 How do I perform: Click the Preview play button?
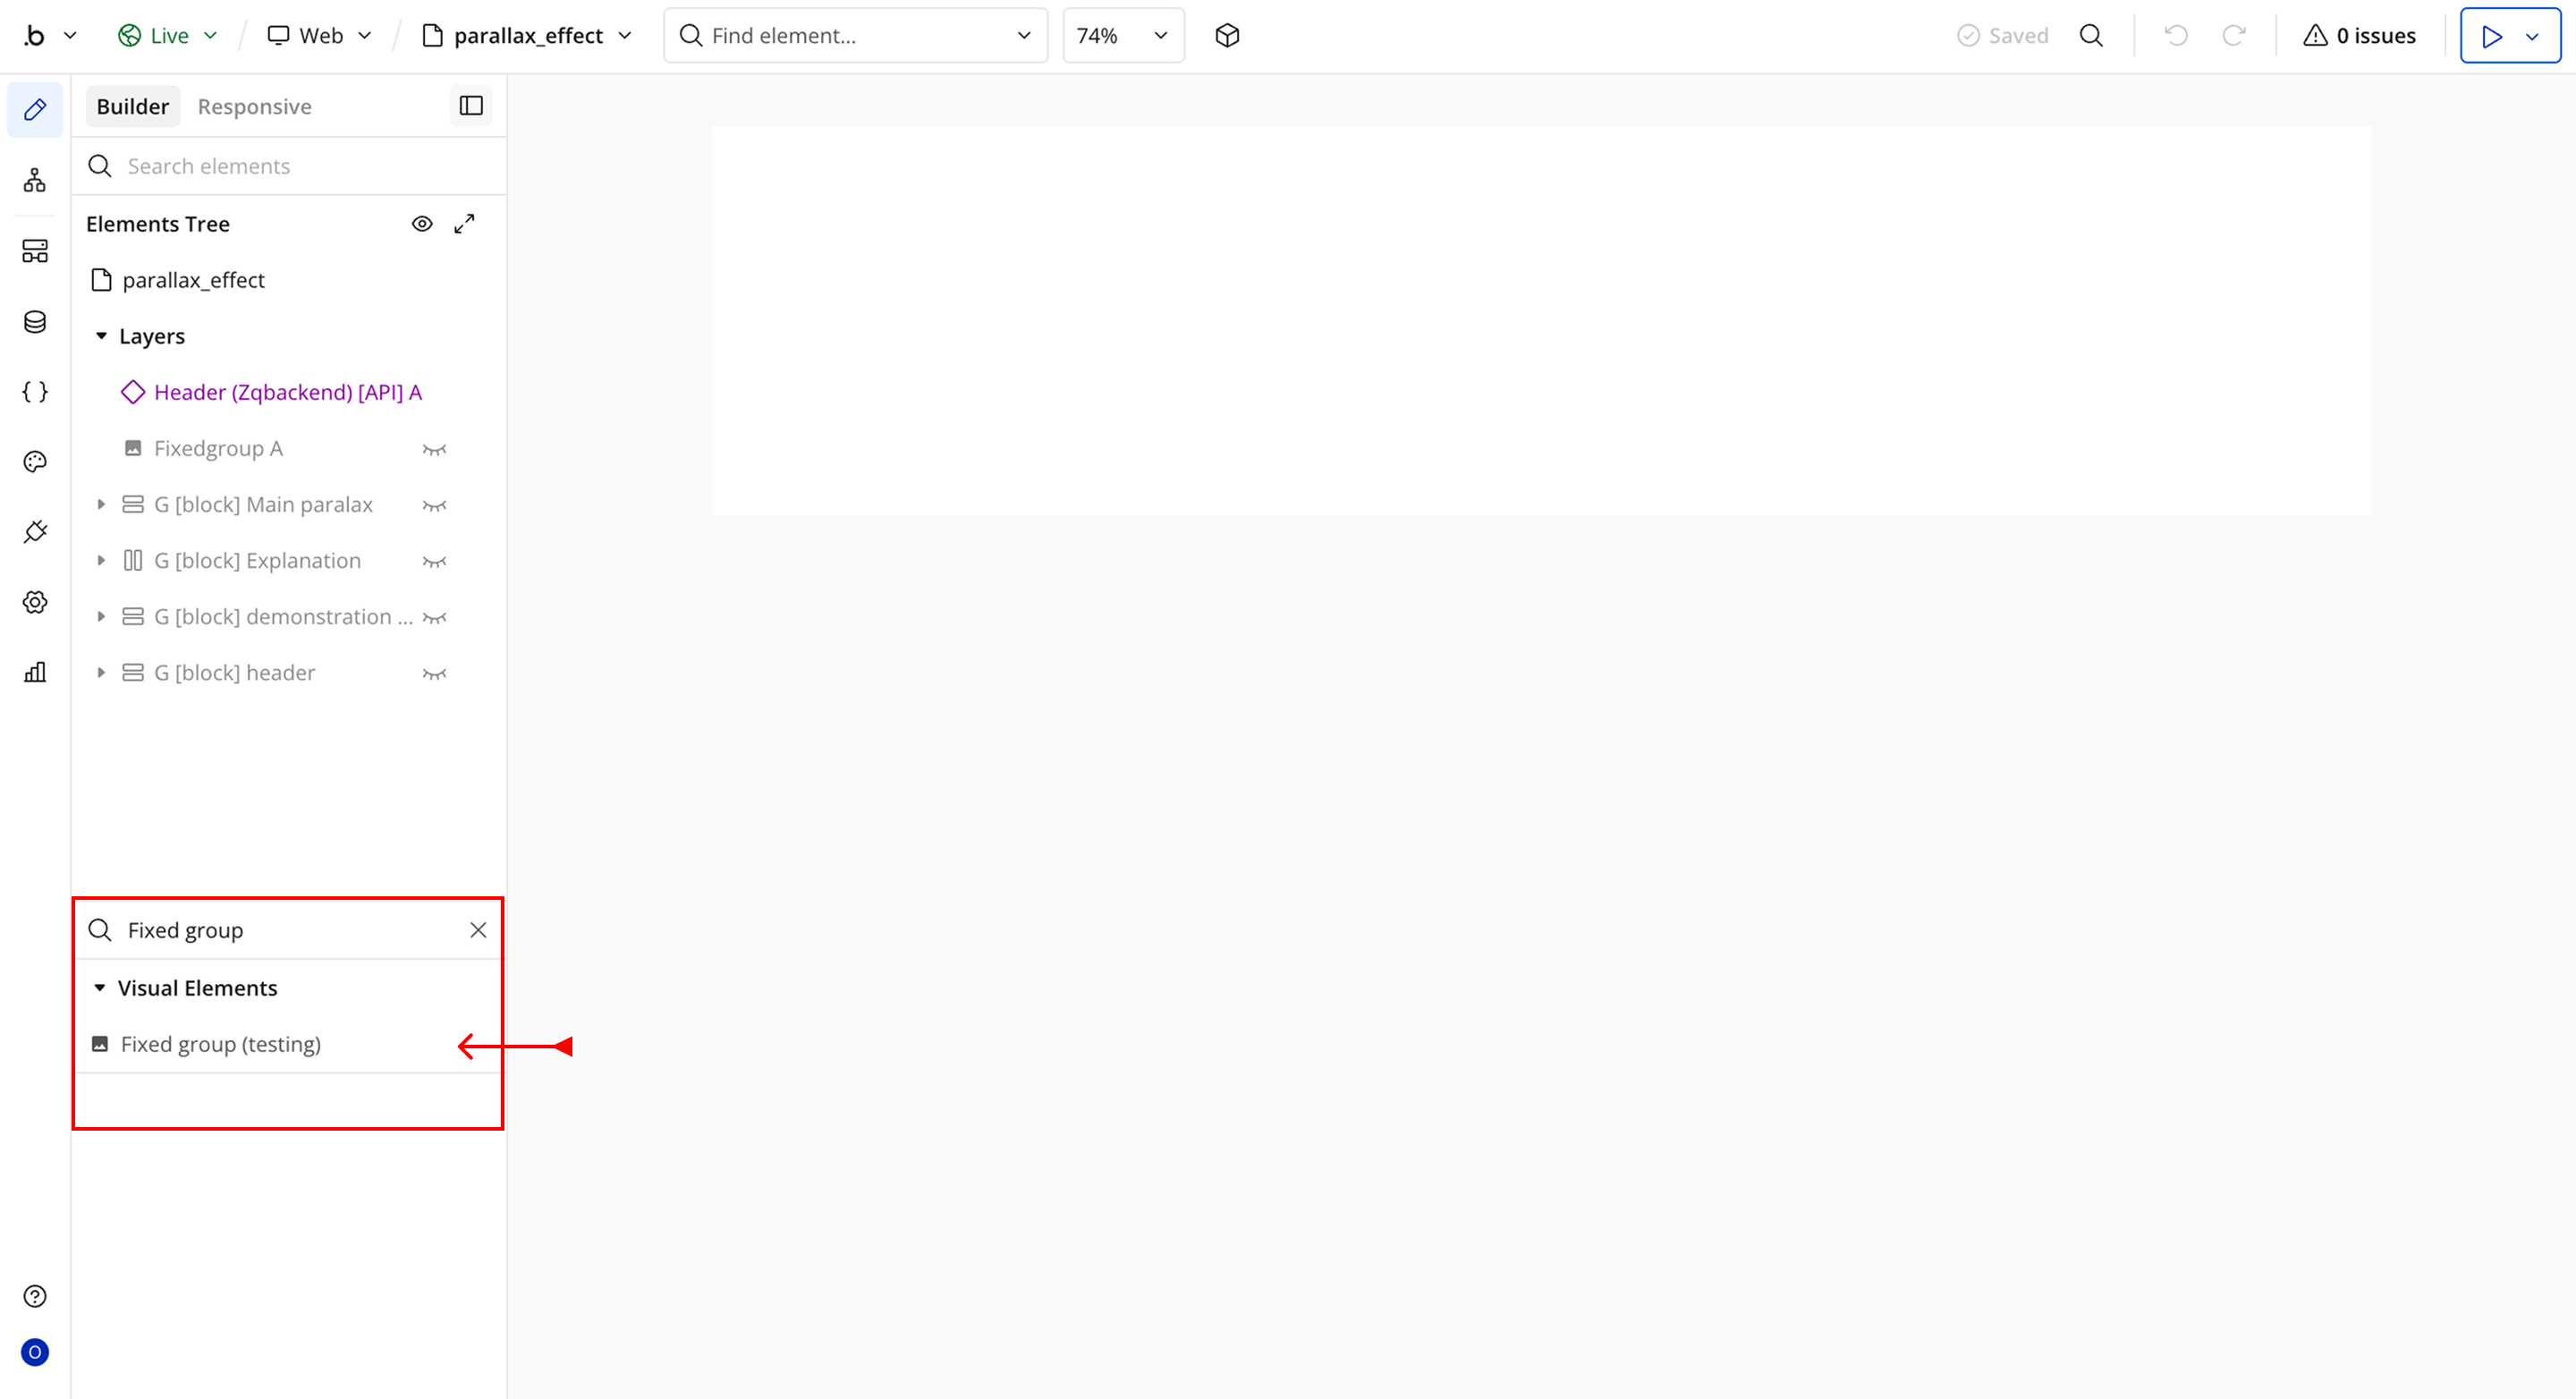pyautogui.click(x=2491, y=36)
